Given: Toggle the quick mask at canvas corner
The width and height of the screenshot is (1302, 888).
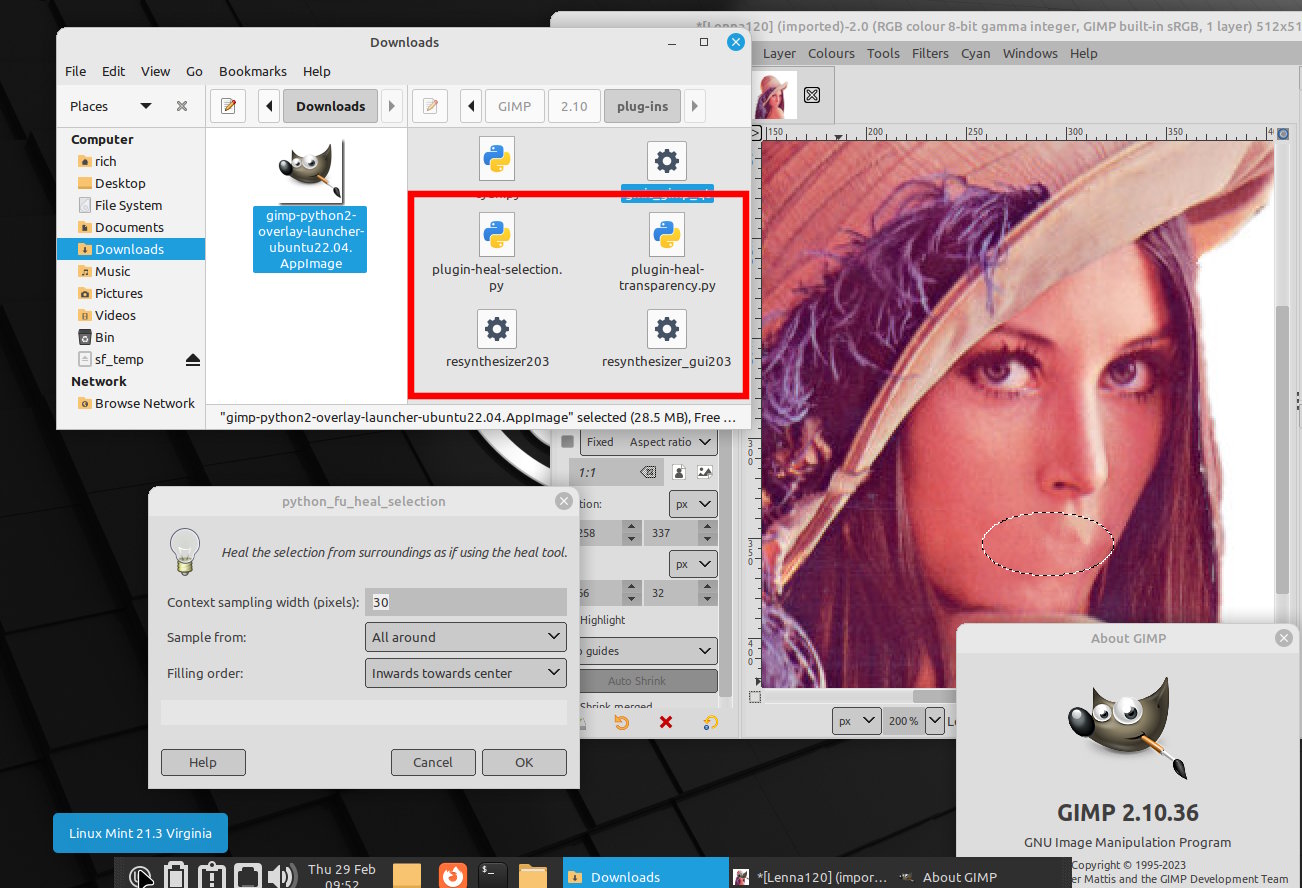Looking at the screenshot, I should point(755,697).
